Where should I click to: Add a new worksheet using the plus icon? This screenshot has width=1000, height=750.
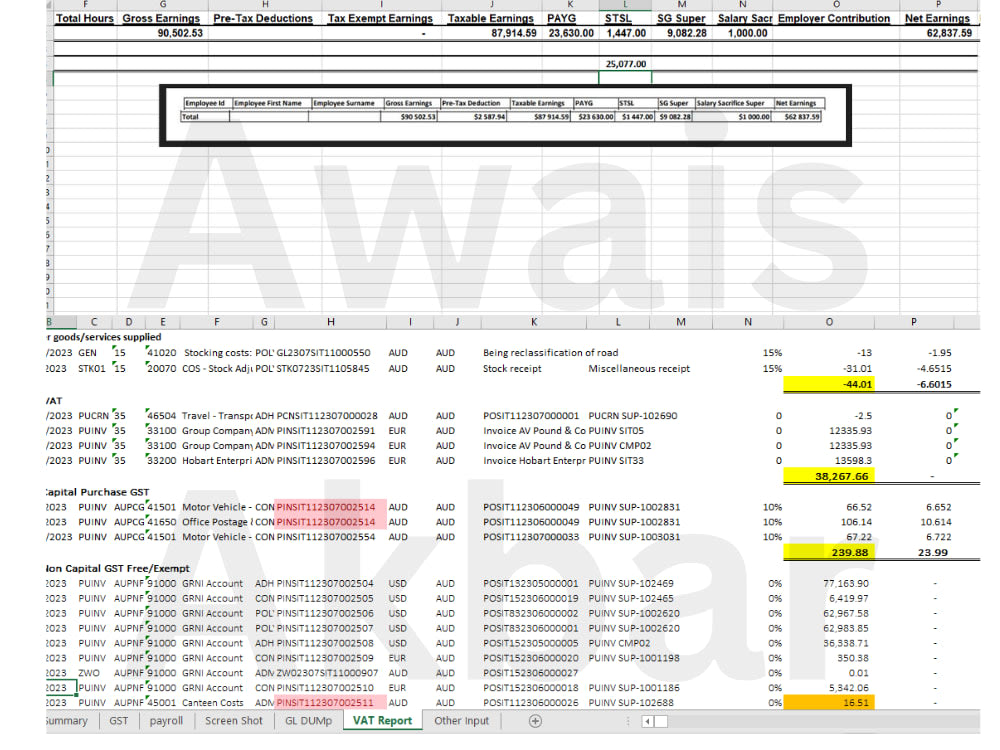(x=535, y=721)
